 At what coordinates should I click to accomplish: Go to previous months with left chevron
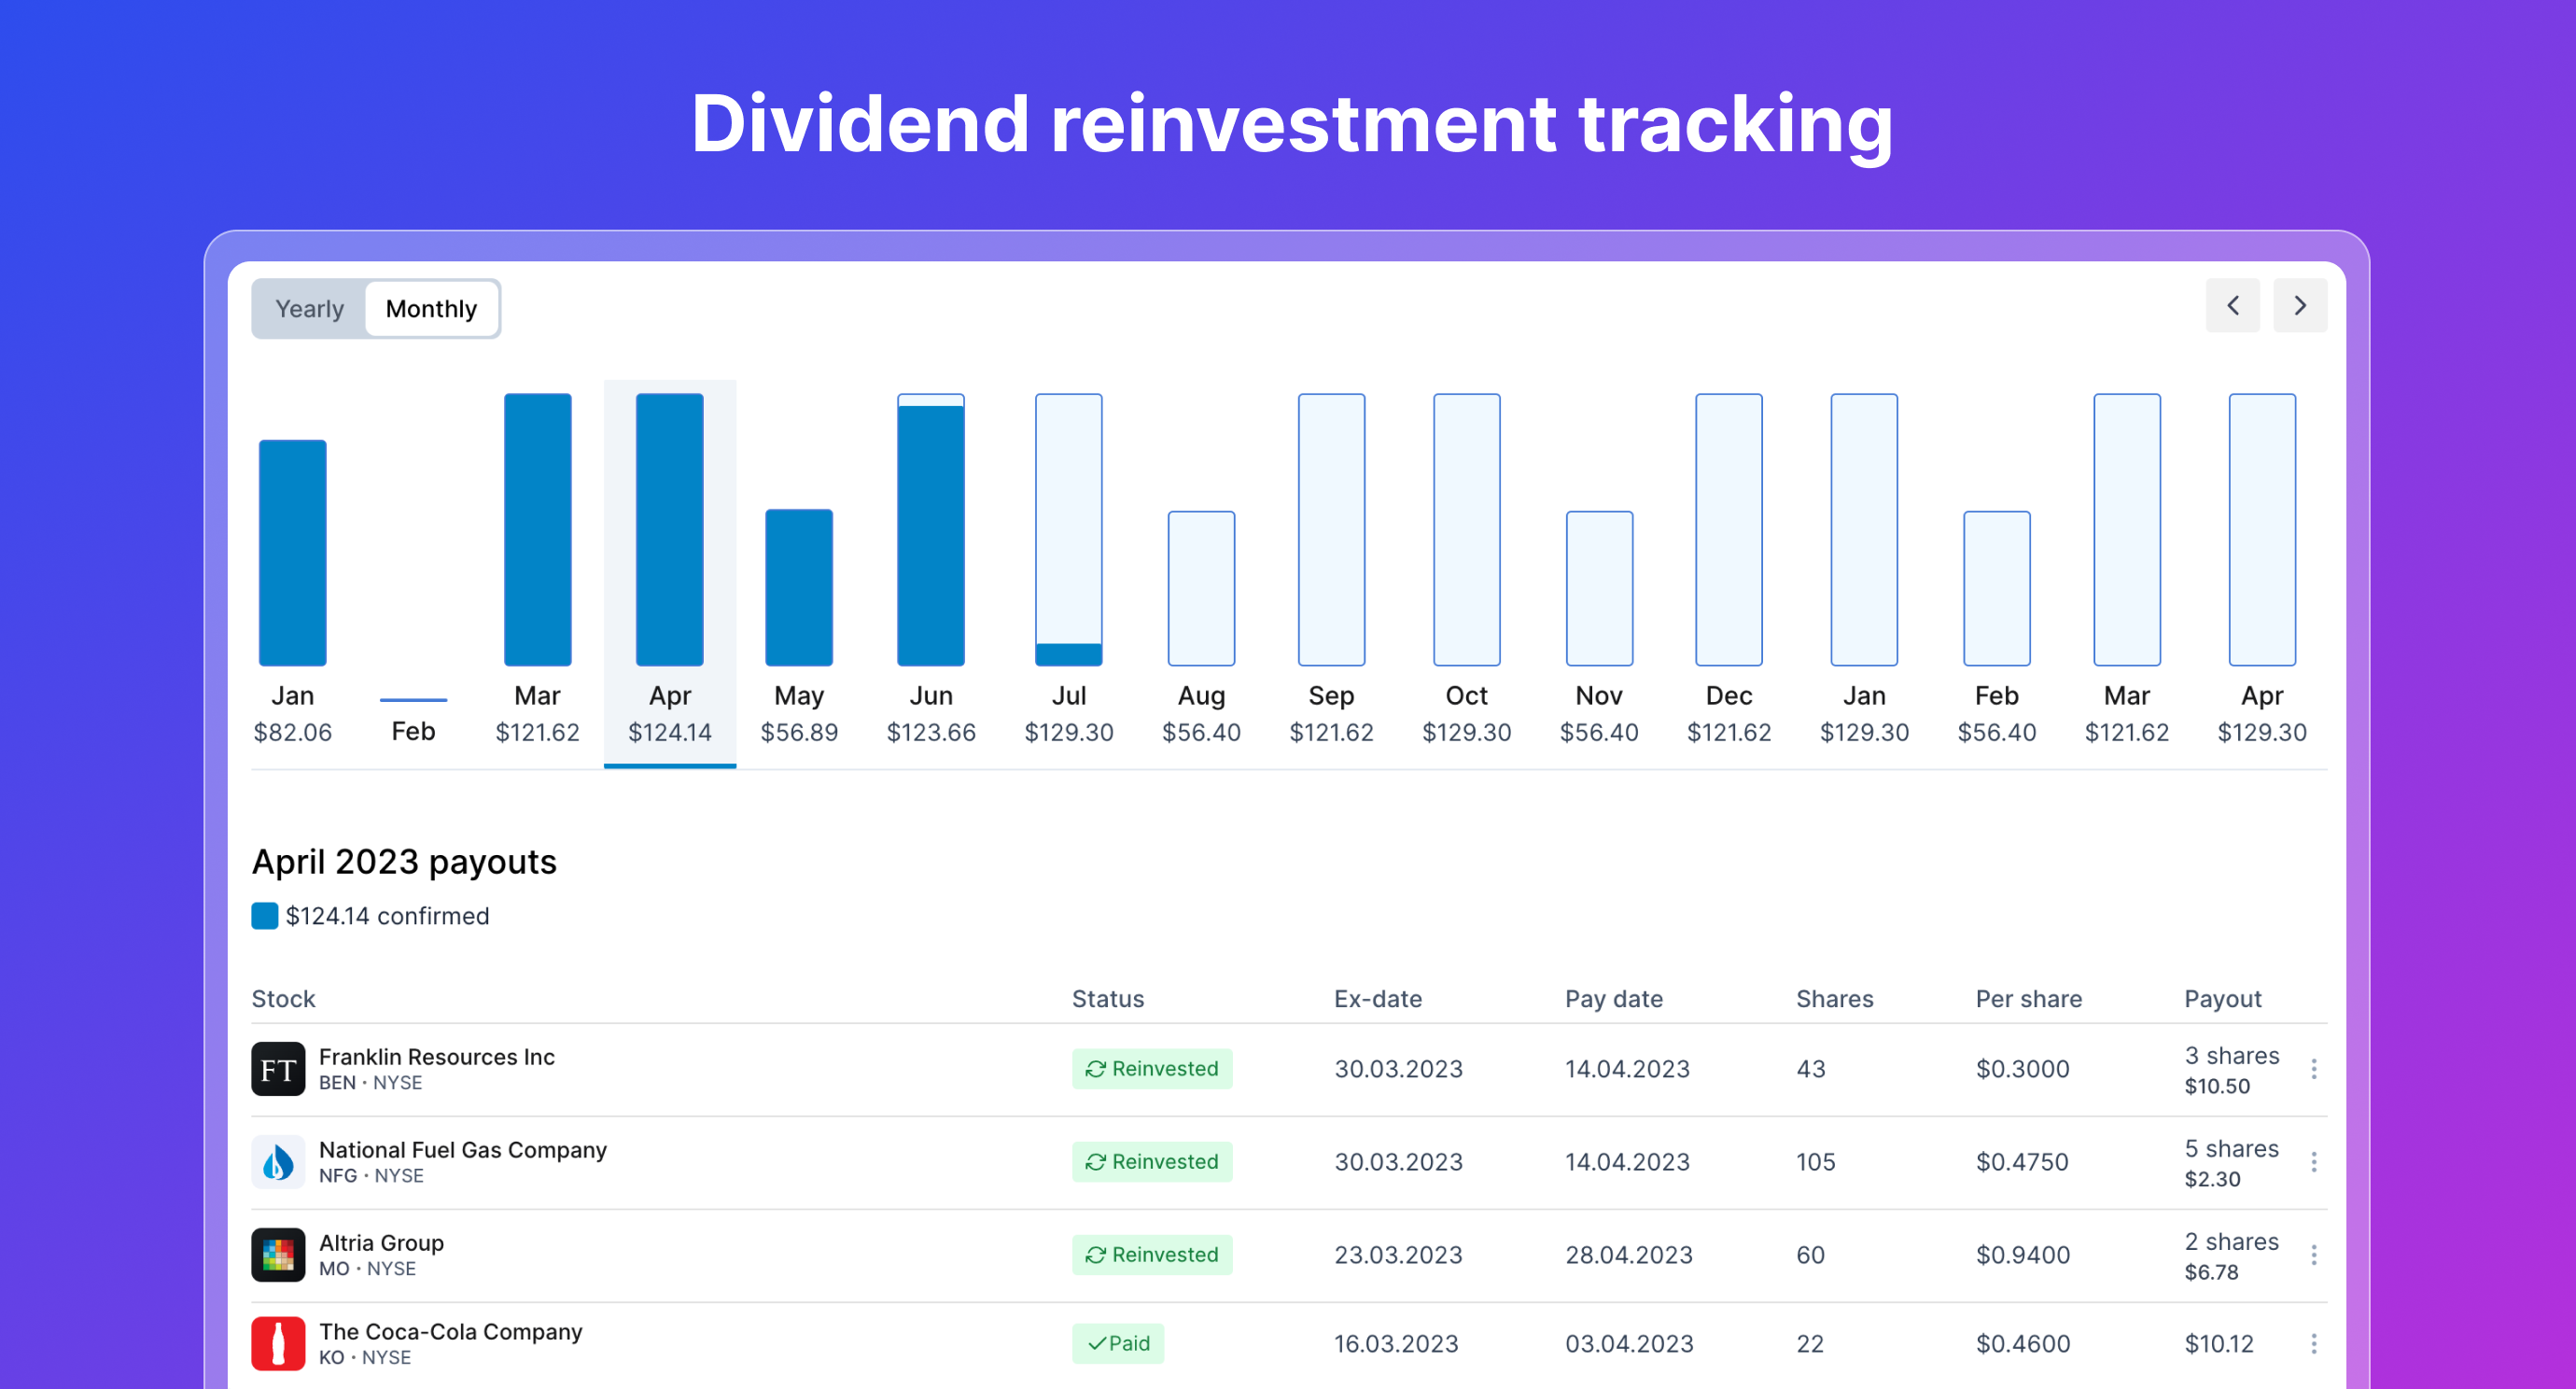[2232, 306]
